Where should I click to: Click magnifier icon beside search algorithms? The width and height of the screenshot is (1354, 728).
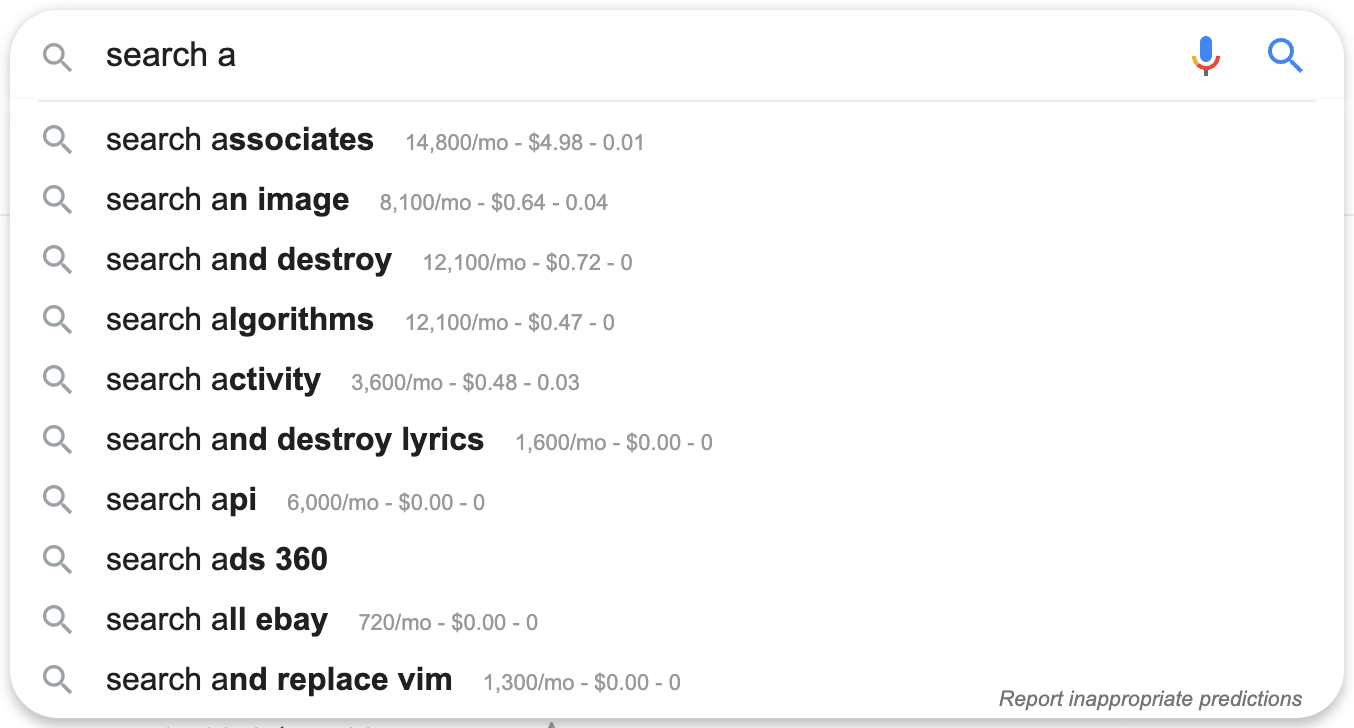pyautogui.click(x=58, y=320)
